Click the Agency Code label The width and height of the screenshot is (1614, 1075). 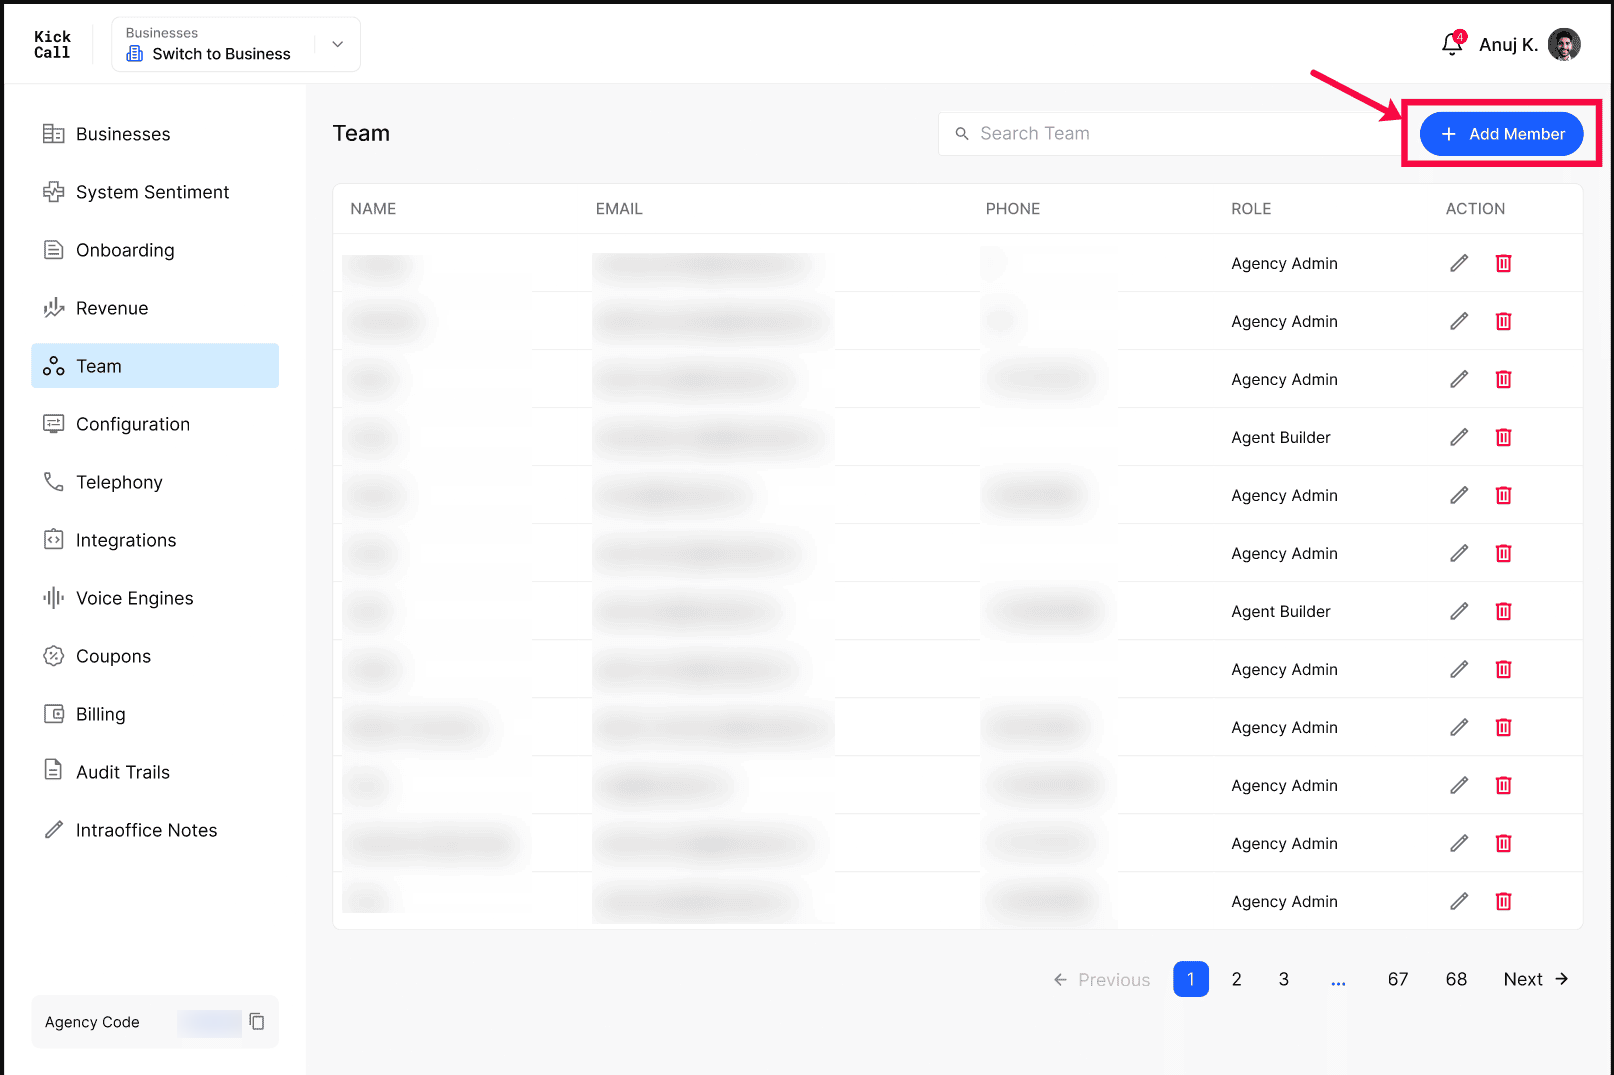coord(92,1022)
